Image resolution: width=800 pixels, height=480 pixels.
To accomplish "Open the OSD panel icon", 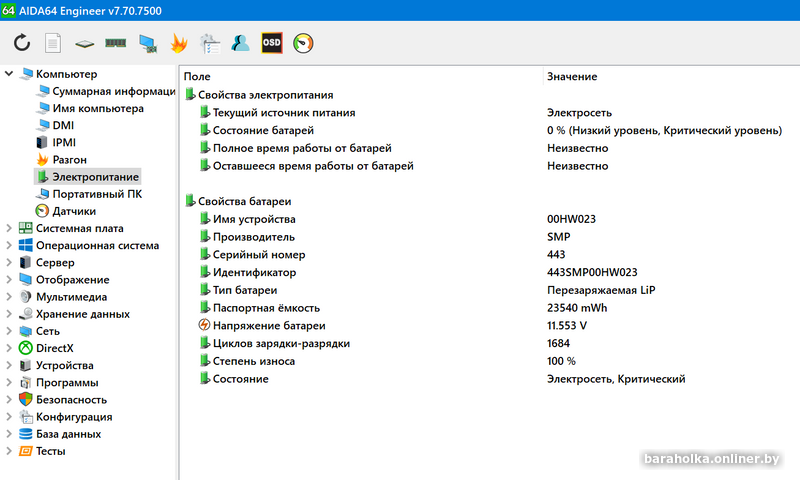I will [271, 43].
